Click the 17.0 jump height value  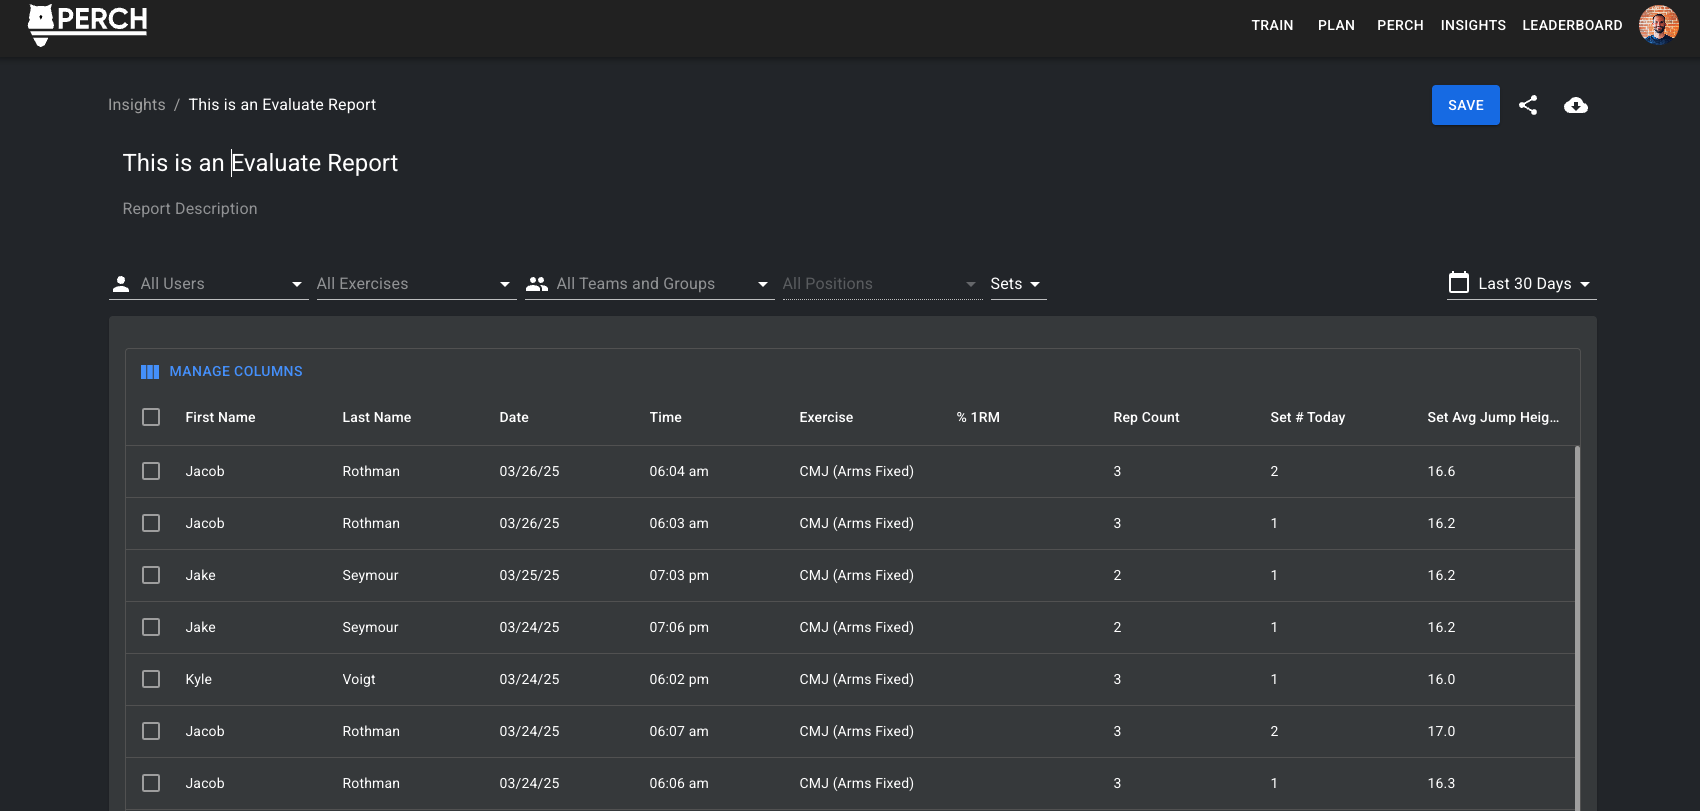pyautogui.click(x=1441, y=731)
